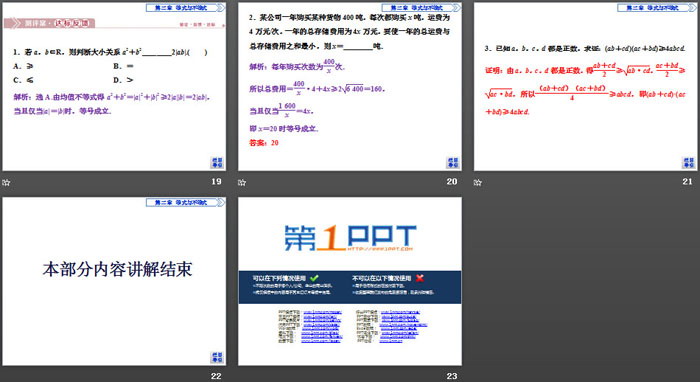
Task: Click the pink section label on slide 19
Action: click(49, 23)
